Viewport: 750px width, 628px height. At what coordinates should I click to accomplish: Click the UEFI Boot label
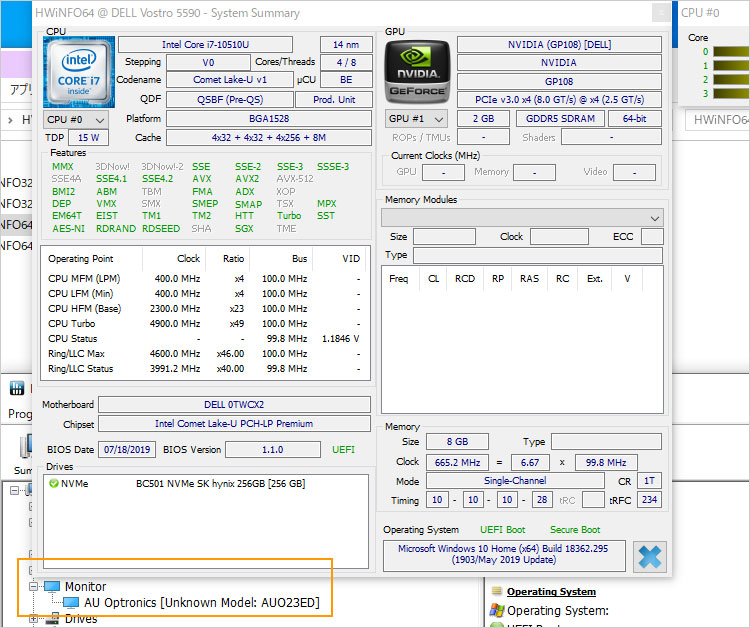coord(502,530)
